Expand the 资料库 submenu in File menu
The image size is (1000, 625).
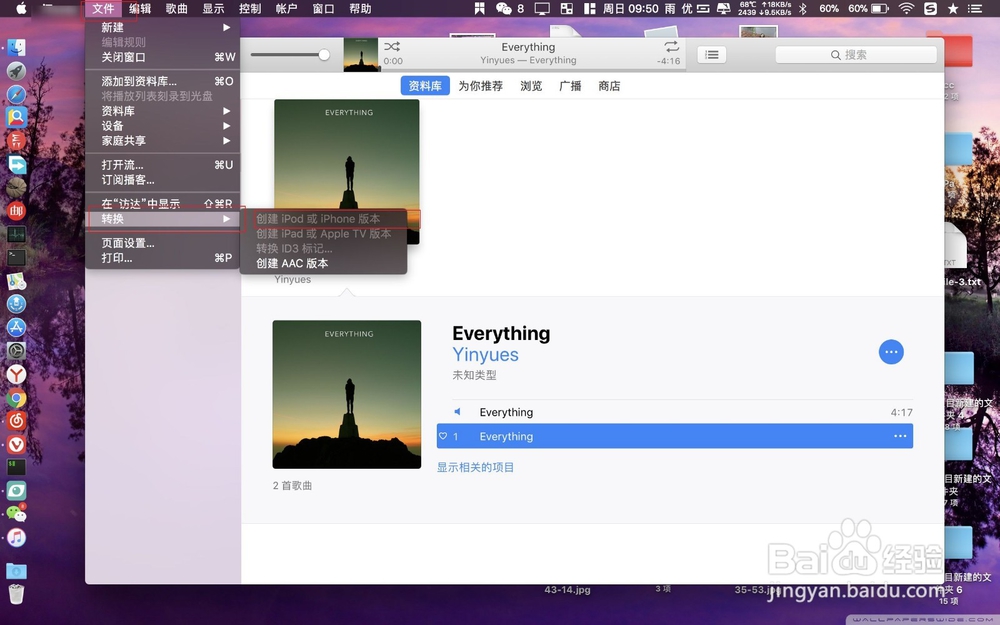pyautogui.click(x=163, y=111)
